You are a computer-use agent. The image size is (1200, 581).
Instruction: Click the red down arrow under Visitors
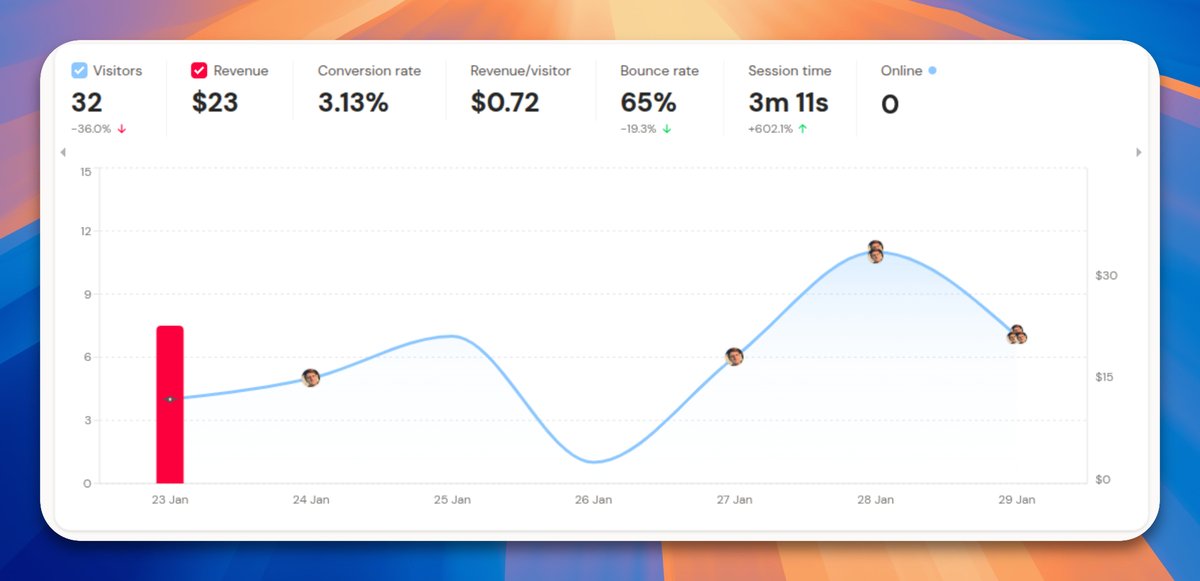tap(122, 129)
